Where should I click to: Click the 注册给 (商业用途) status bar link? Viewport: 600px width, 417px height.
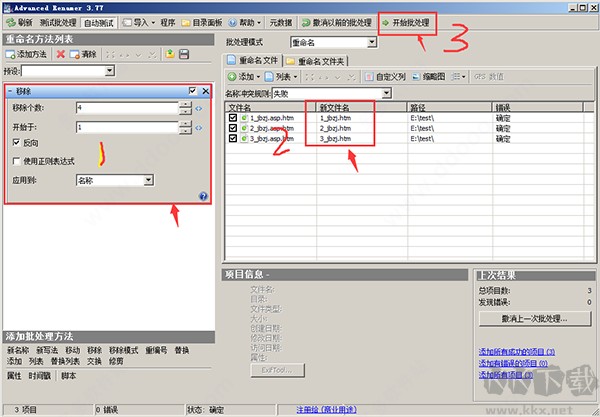(x=326, y=410)
